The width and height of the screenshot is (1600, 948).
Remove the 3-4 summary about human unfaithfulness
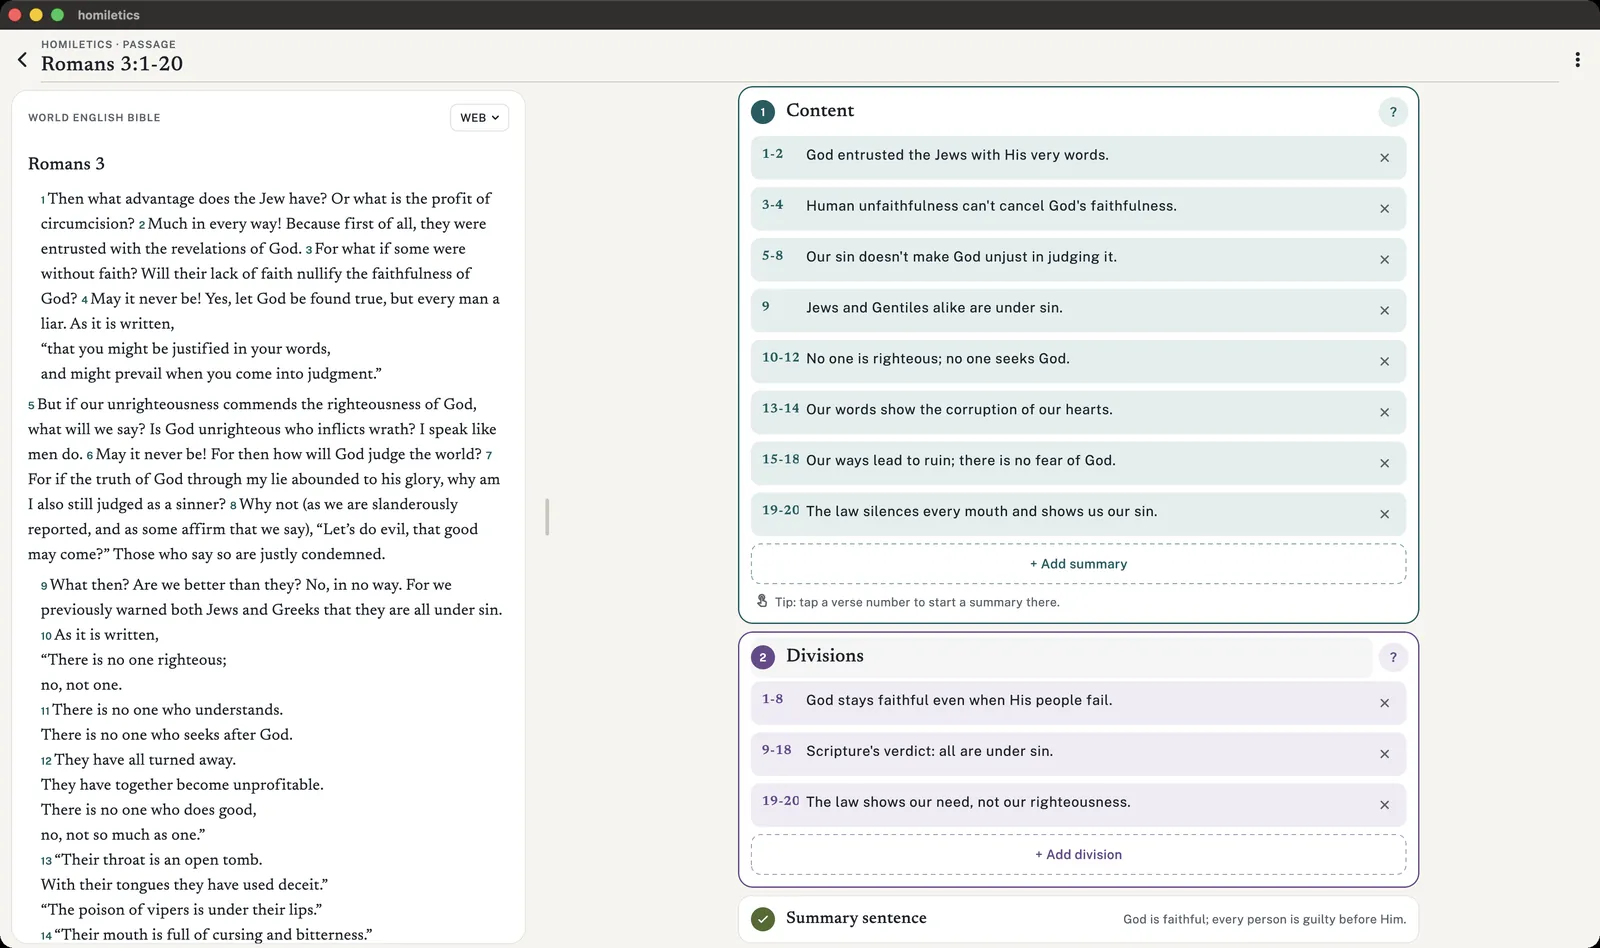point(1384,209)
